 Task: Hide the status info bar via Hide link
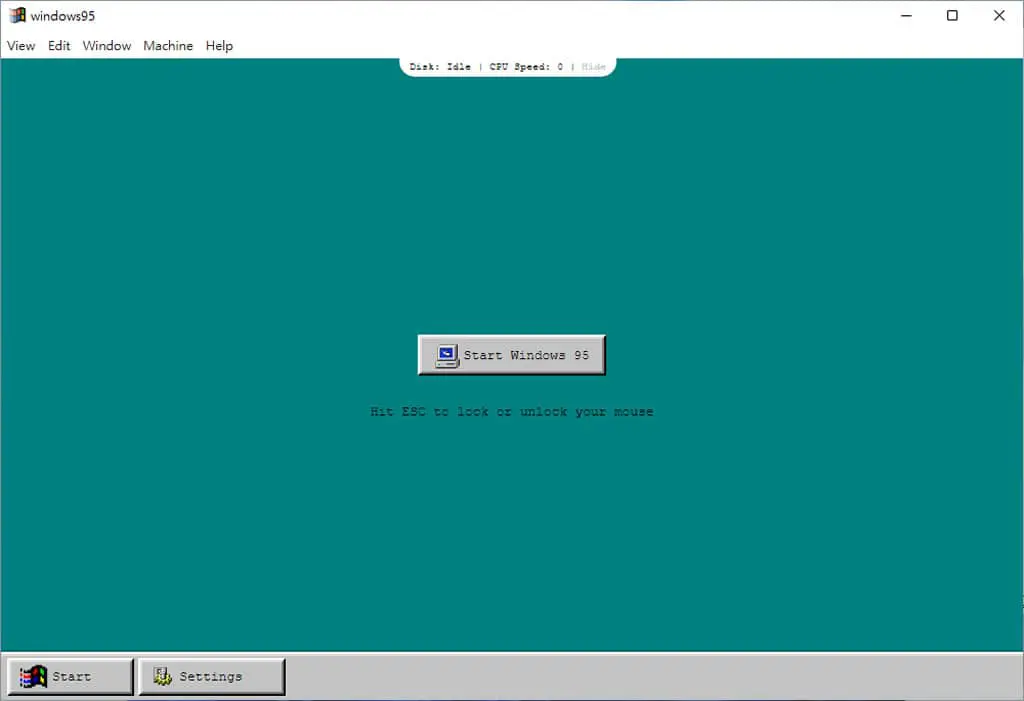pos(594,67)
